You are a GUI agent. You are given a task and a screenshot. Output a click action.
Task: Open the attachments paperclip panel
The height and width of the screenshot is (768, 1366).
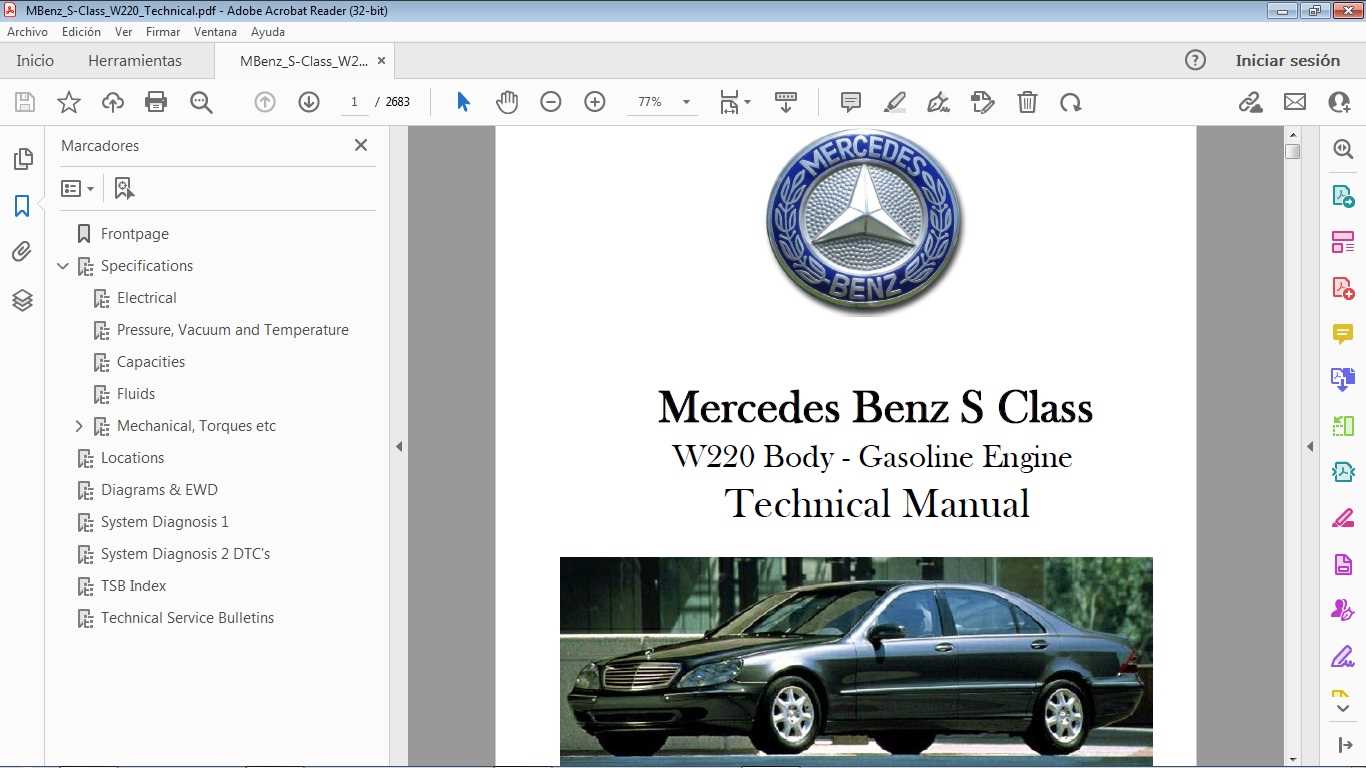[x=22, y=252]
